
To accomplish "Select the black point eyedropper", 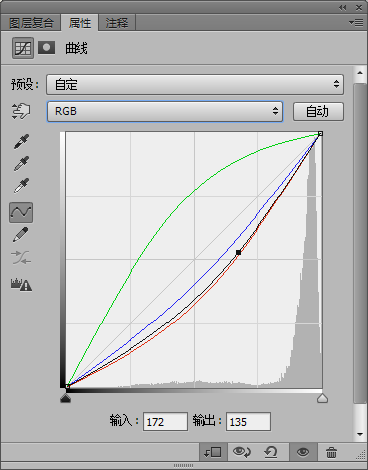I will 21,141.
